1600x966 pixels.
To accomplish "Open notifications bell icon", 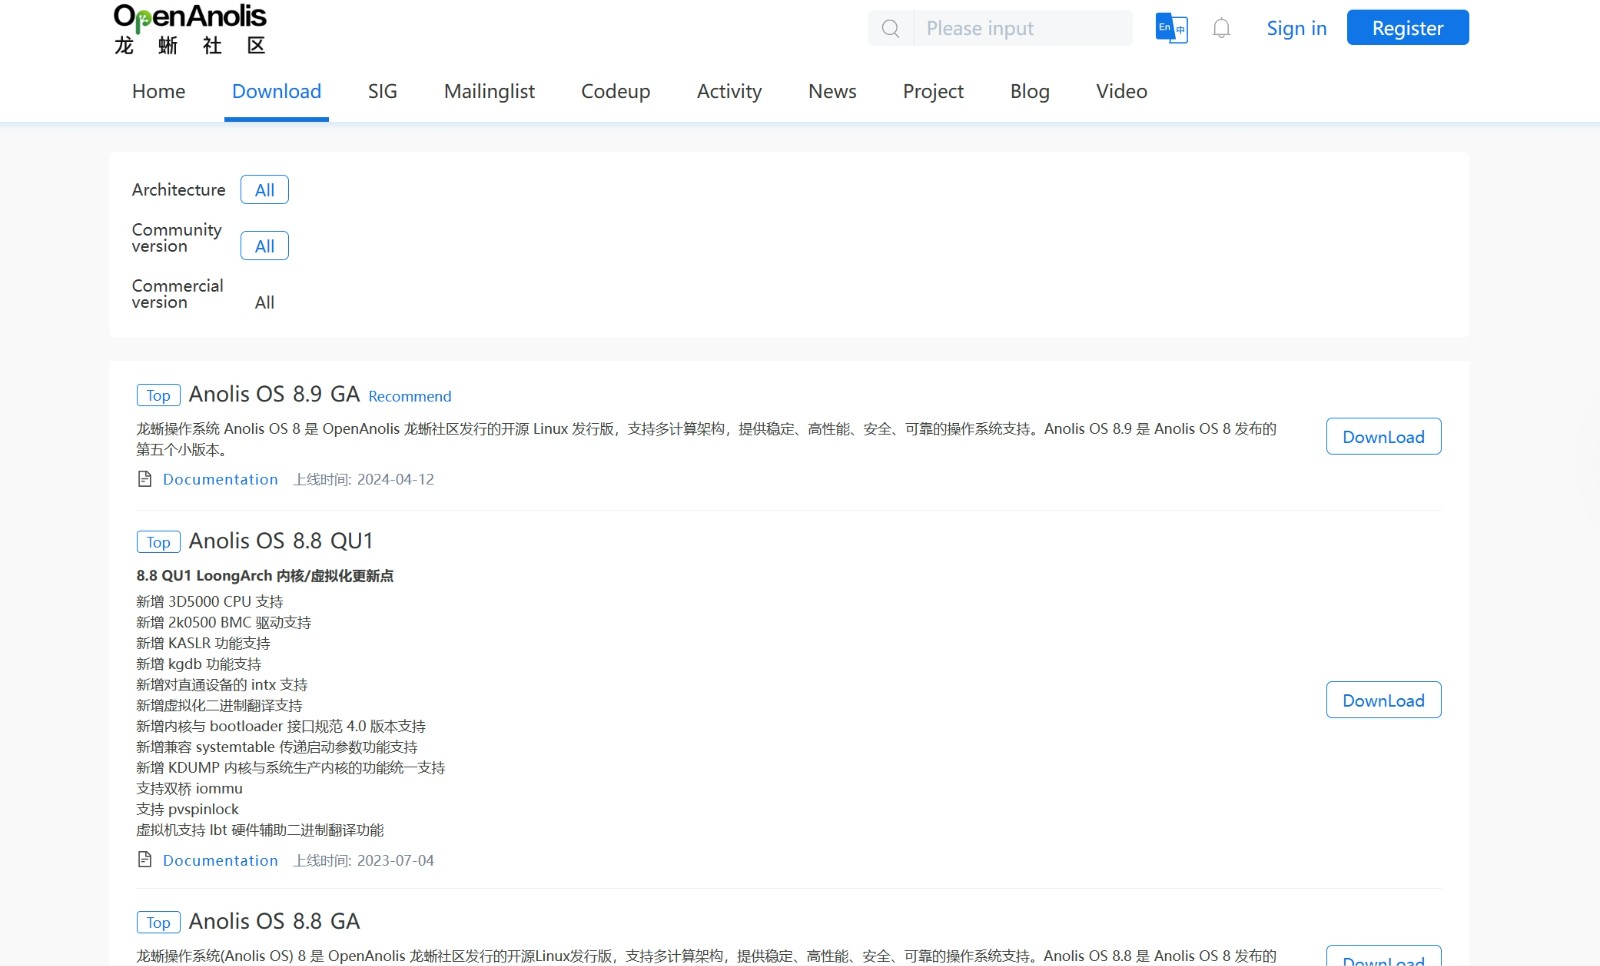I will pyautogui.click(x=1221, y=28).
